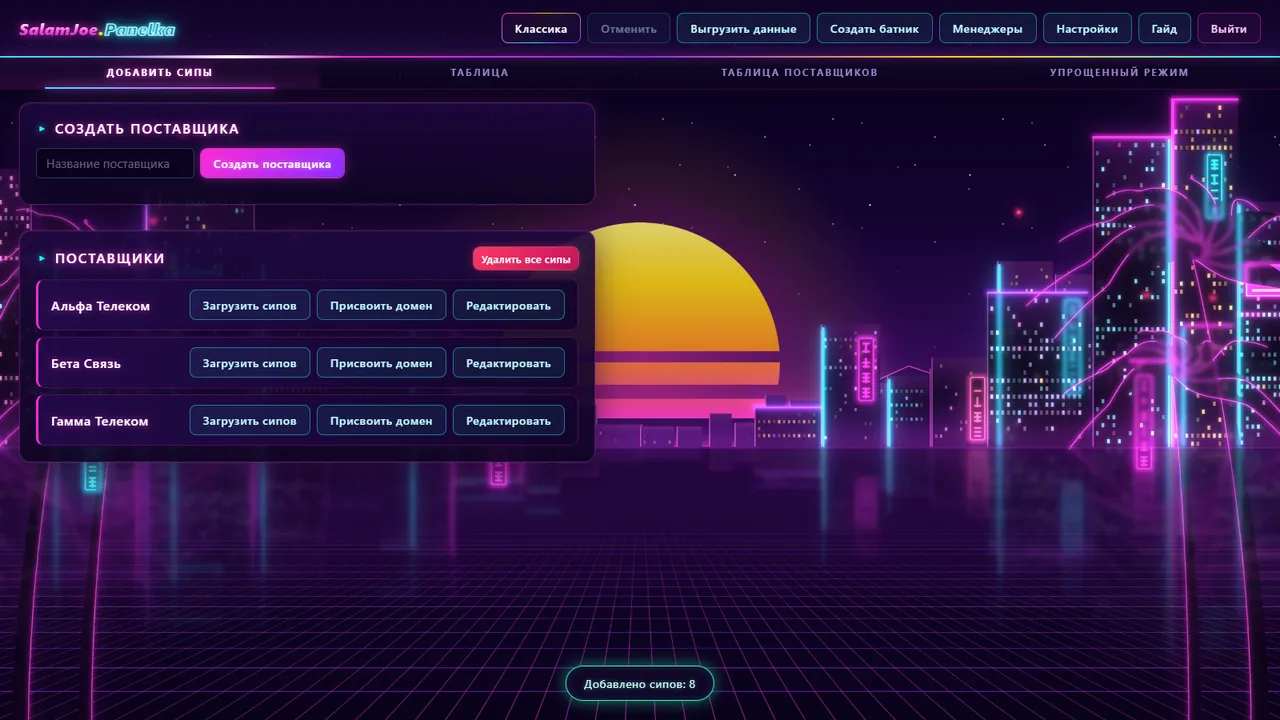Switch to the Таблица tab

[480, 73]
